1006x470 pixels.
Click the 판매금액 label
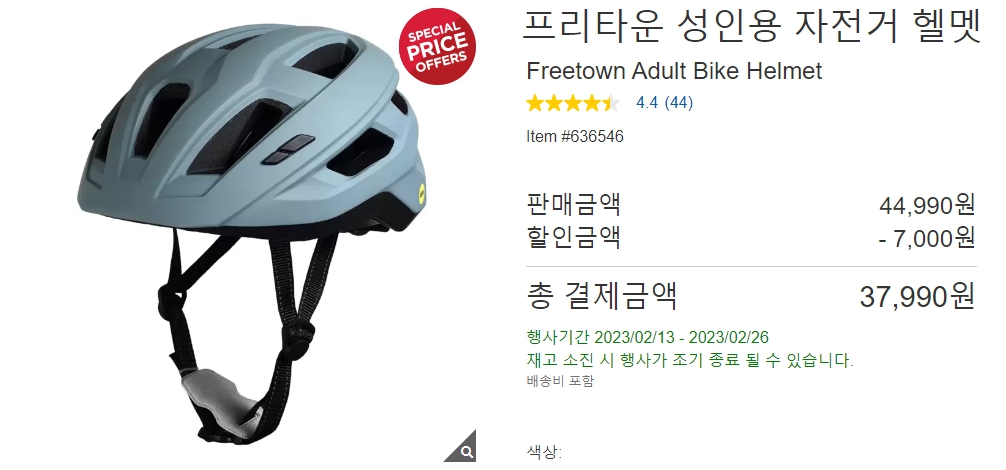point(574,205)
